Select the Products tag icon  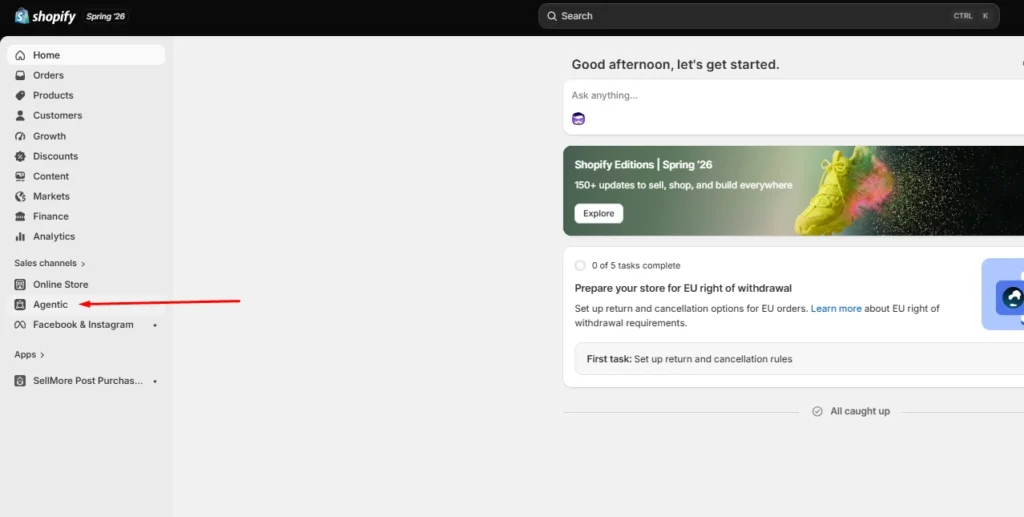[x=20, y=95]
